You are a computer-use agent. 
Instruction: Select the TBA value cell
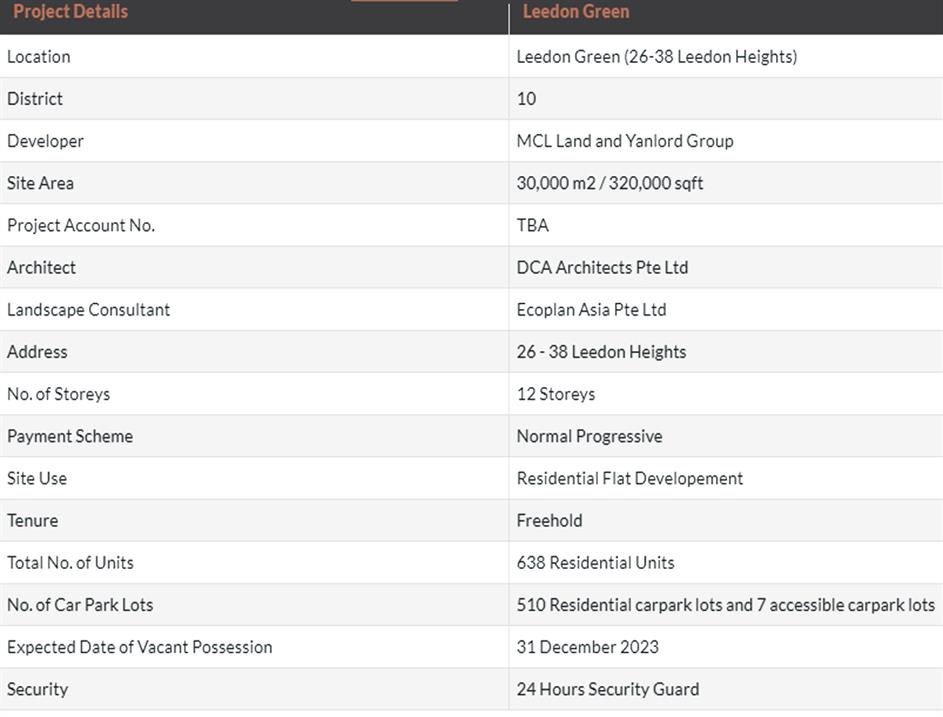[532, 225]
